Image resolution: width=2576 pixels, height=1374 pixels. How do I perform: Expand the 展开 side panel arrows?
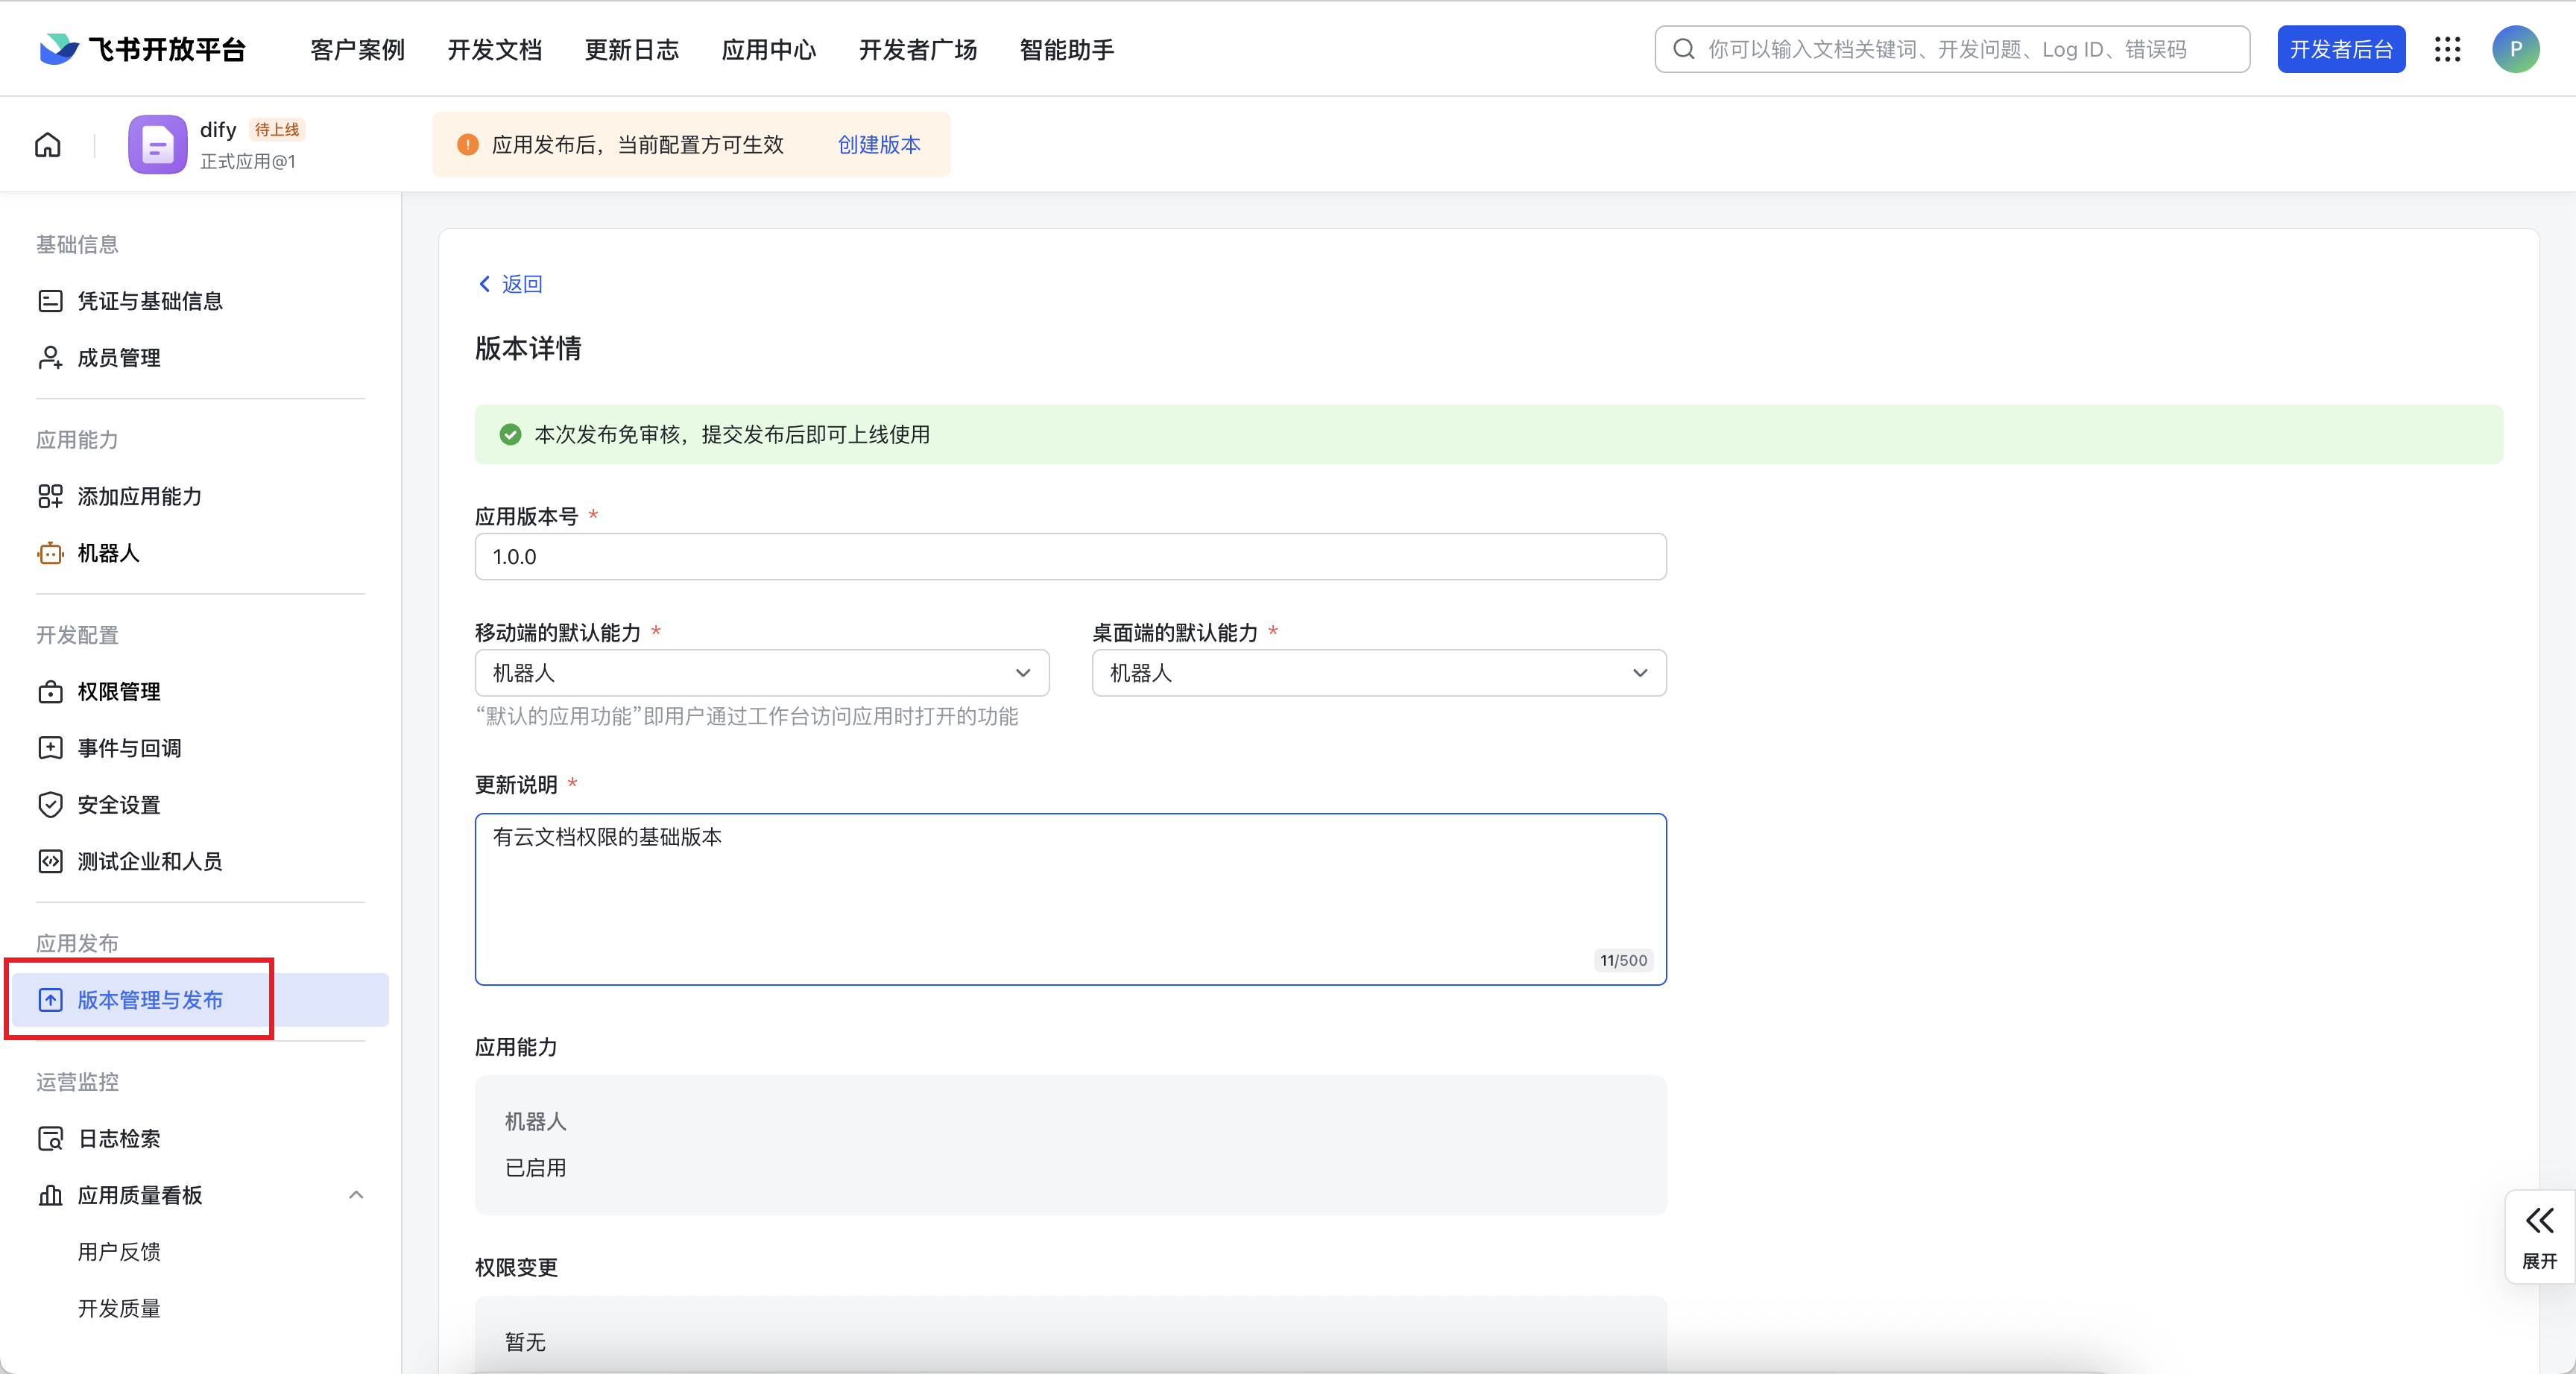(x=2539, y=1221)
